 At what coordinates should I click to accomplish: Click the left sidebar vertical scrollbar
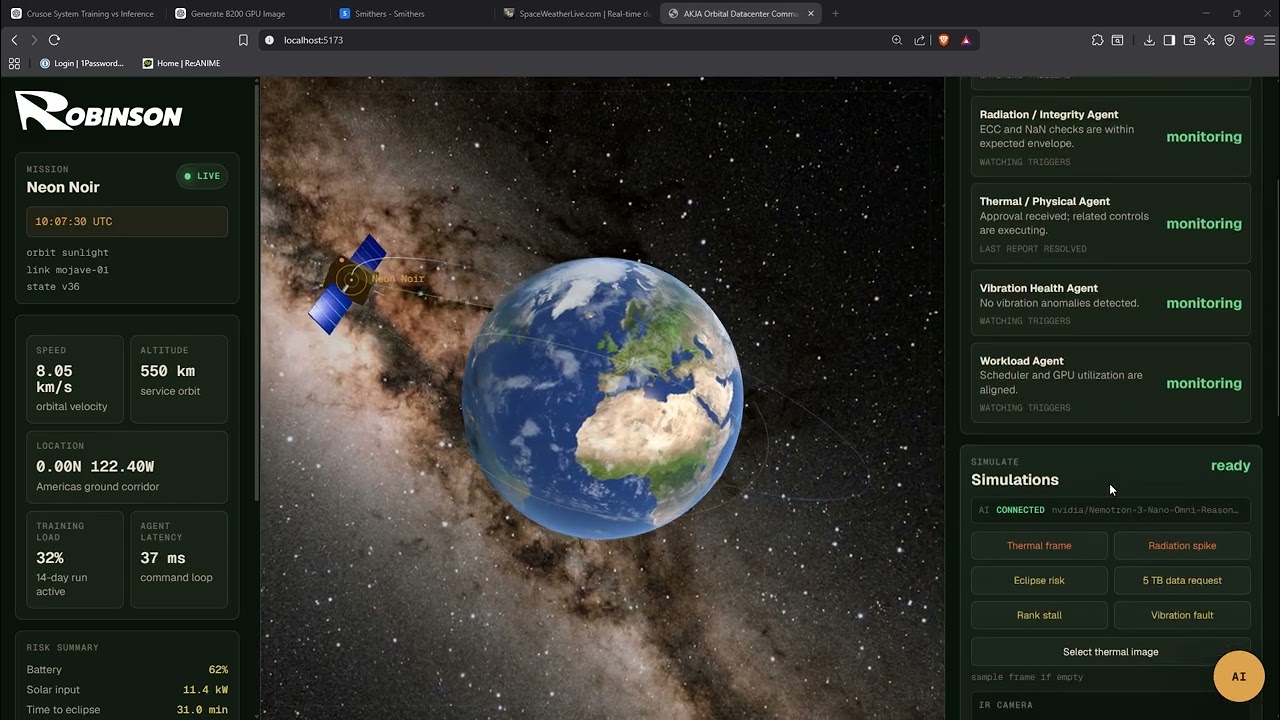pyautogui.click(x=257, y=290)
